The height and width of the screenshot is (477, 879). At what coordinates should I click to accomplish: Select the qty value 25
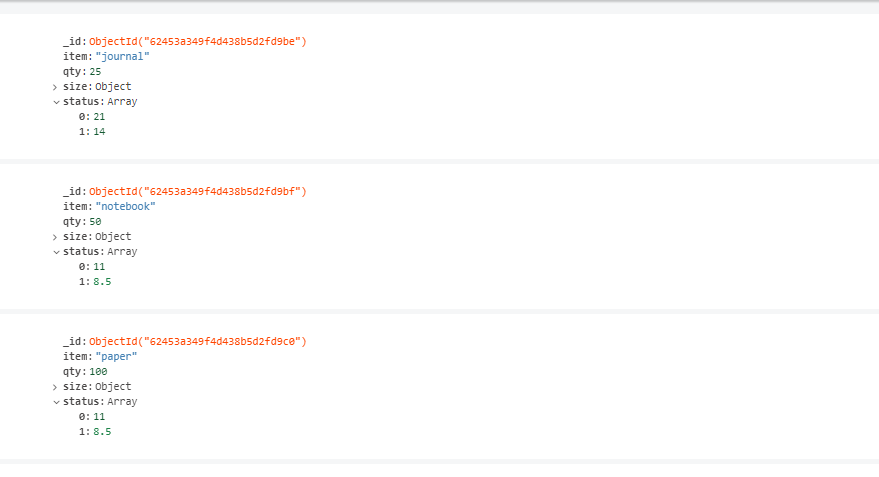95,72
